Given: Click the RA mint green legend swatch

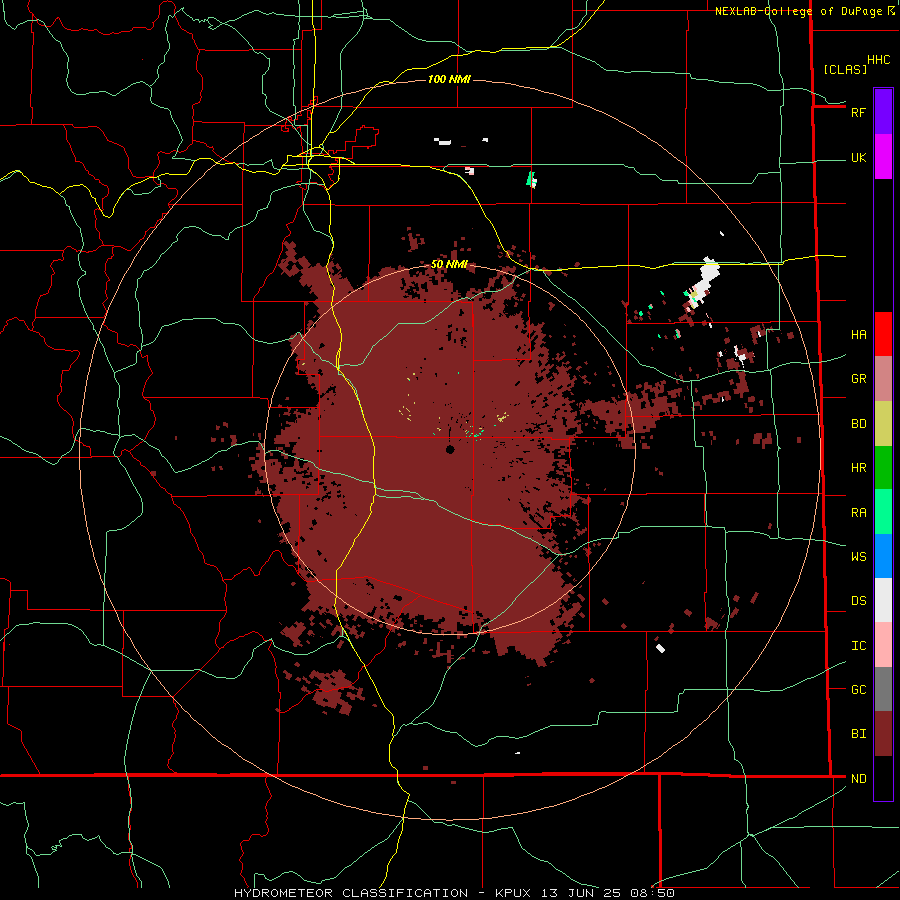Looking at the screenshot, I should pos(883,512).
